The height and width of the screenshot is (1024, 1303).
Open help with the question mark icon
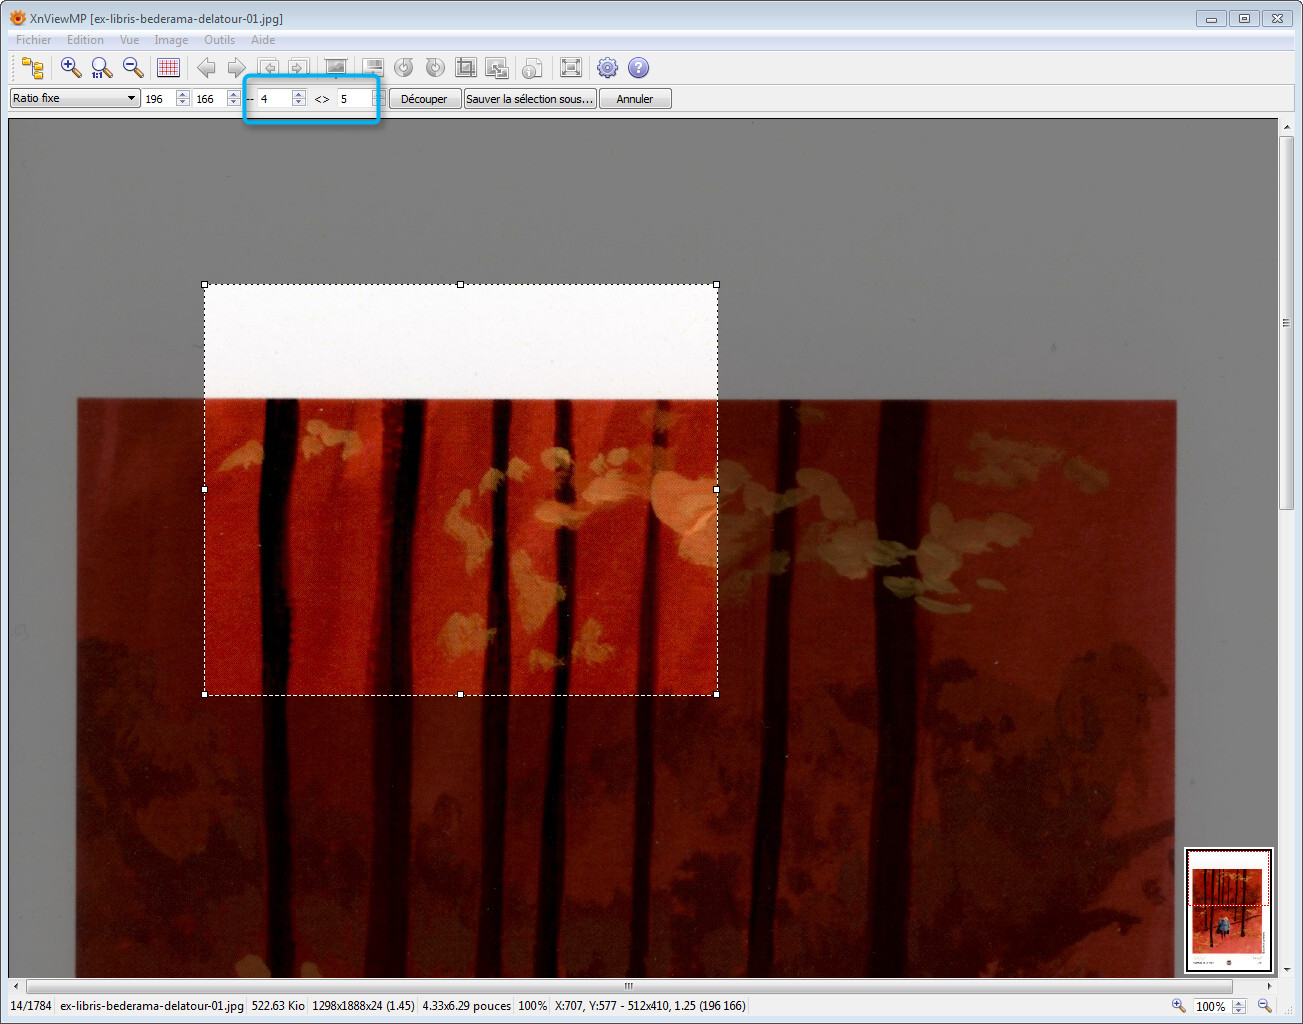click(638, 68)
